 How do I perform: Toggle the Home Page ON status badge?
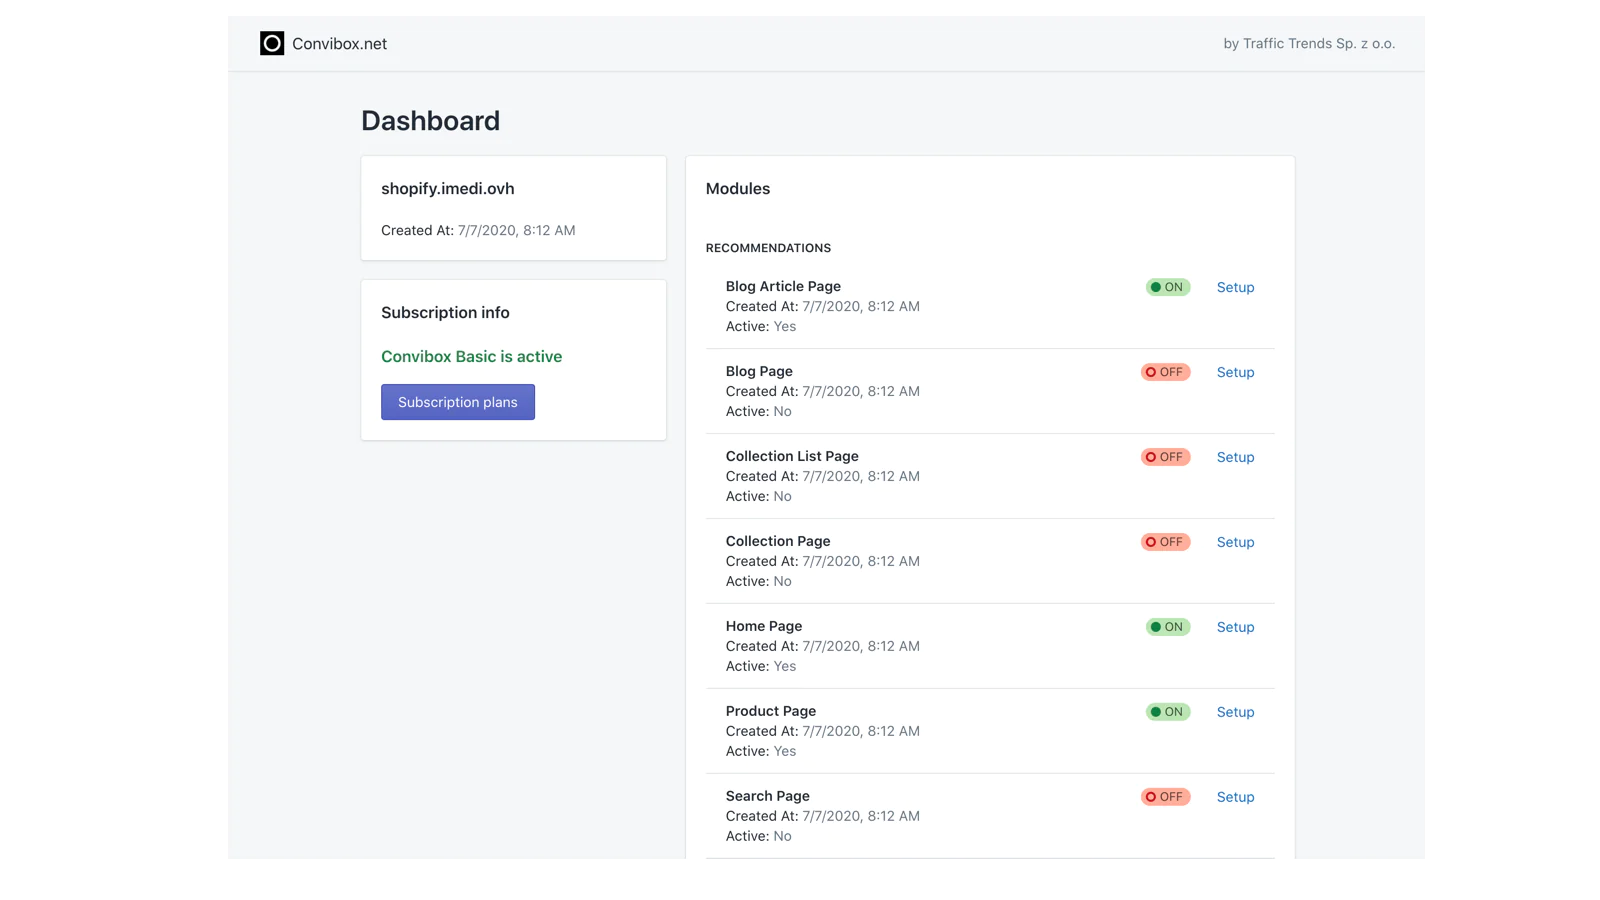1167,627
